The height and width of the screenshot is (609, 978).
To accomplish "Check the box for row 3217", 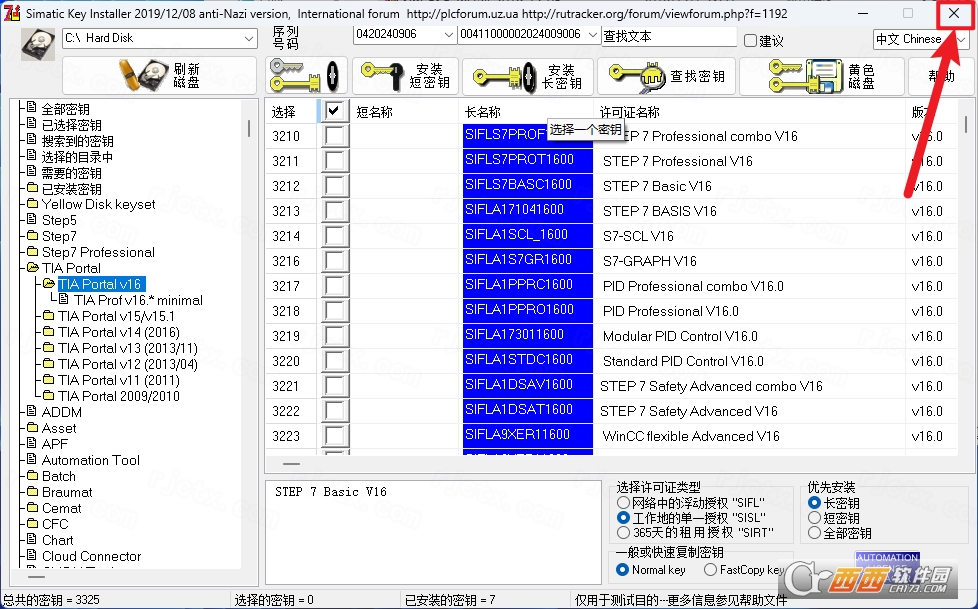I will [334, 286].
